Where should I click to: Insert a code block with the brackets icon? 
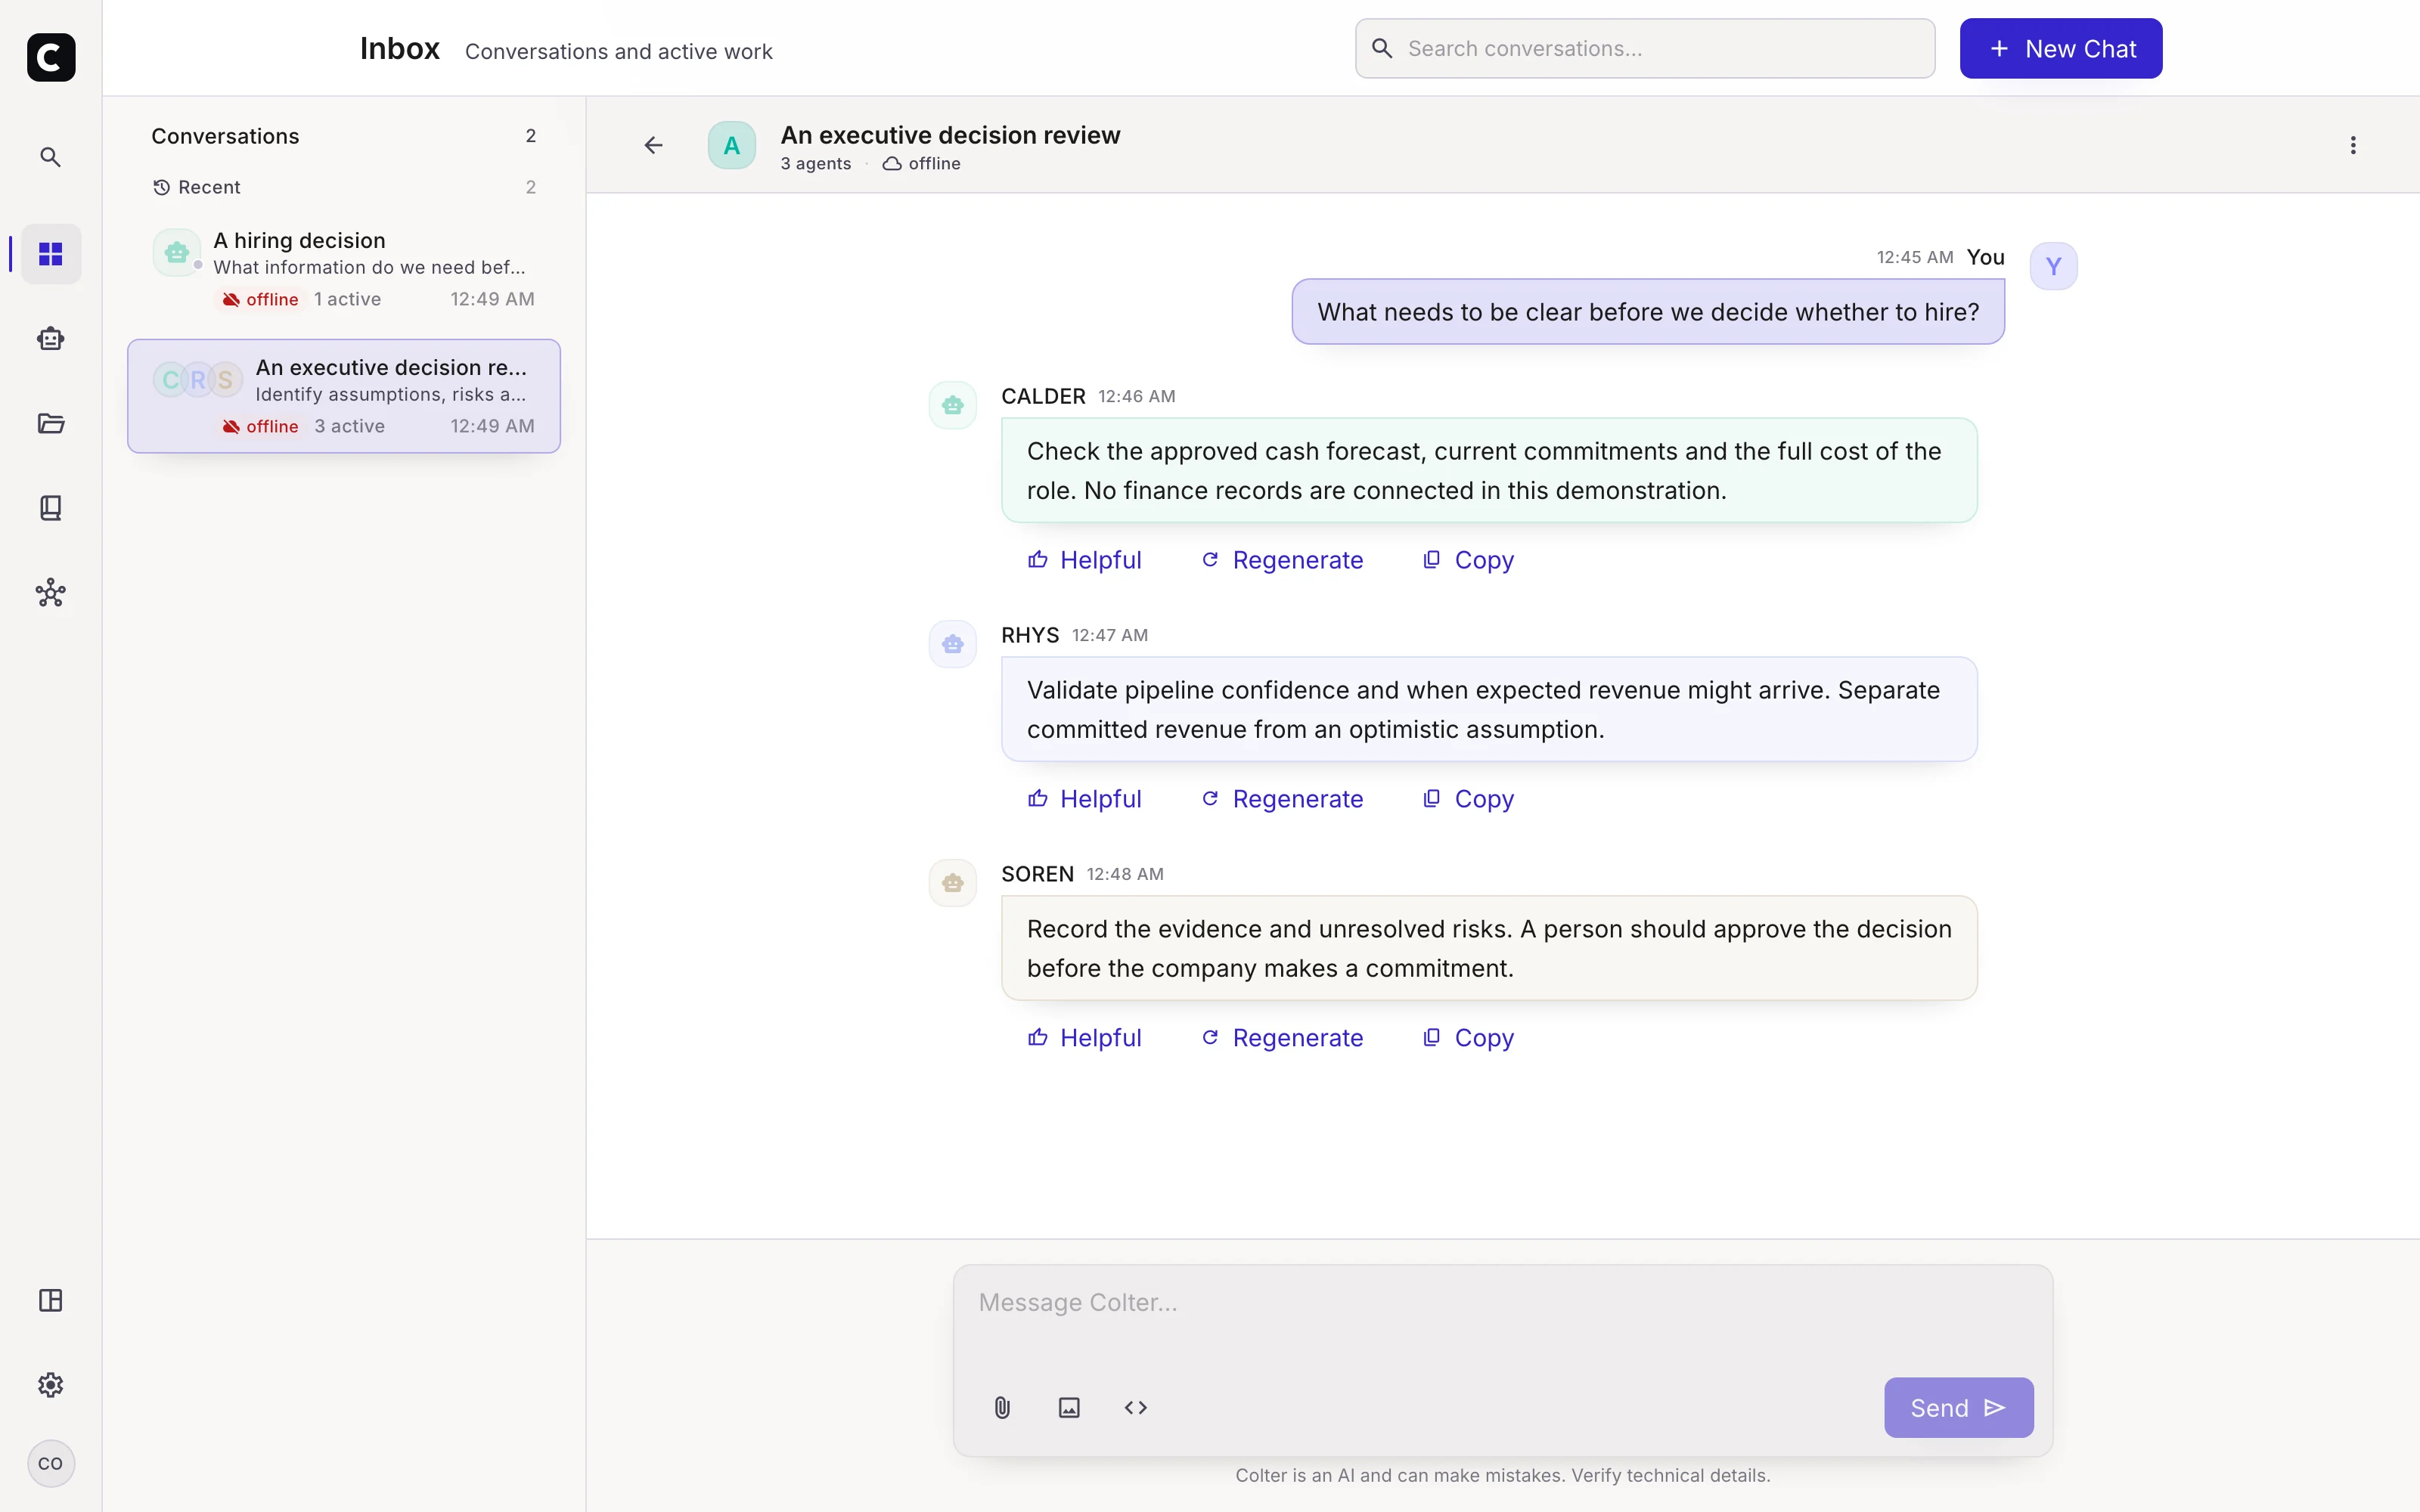[x=1136, y=1408]
